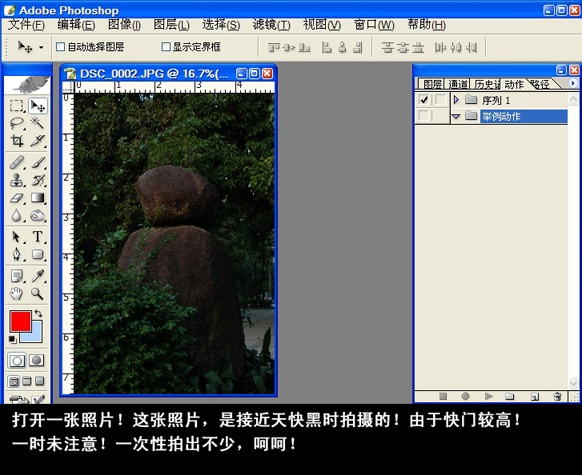Image resolution: width=582 pixels, height=475 pixels.
Task: Select the Brush tool
Action: coord(37,162)
